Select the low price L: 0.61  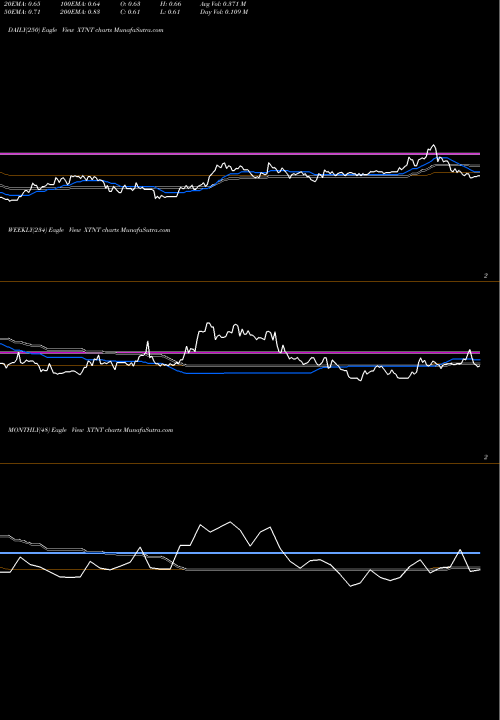[170, 12]
